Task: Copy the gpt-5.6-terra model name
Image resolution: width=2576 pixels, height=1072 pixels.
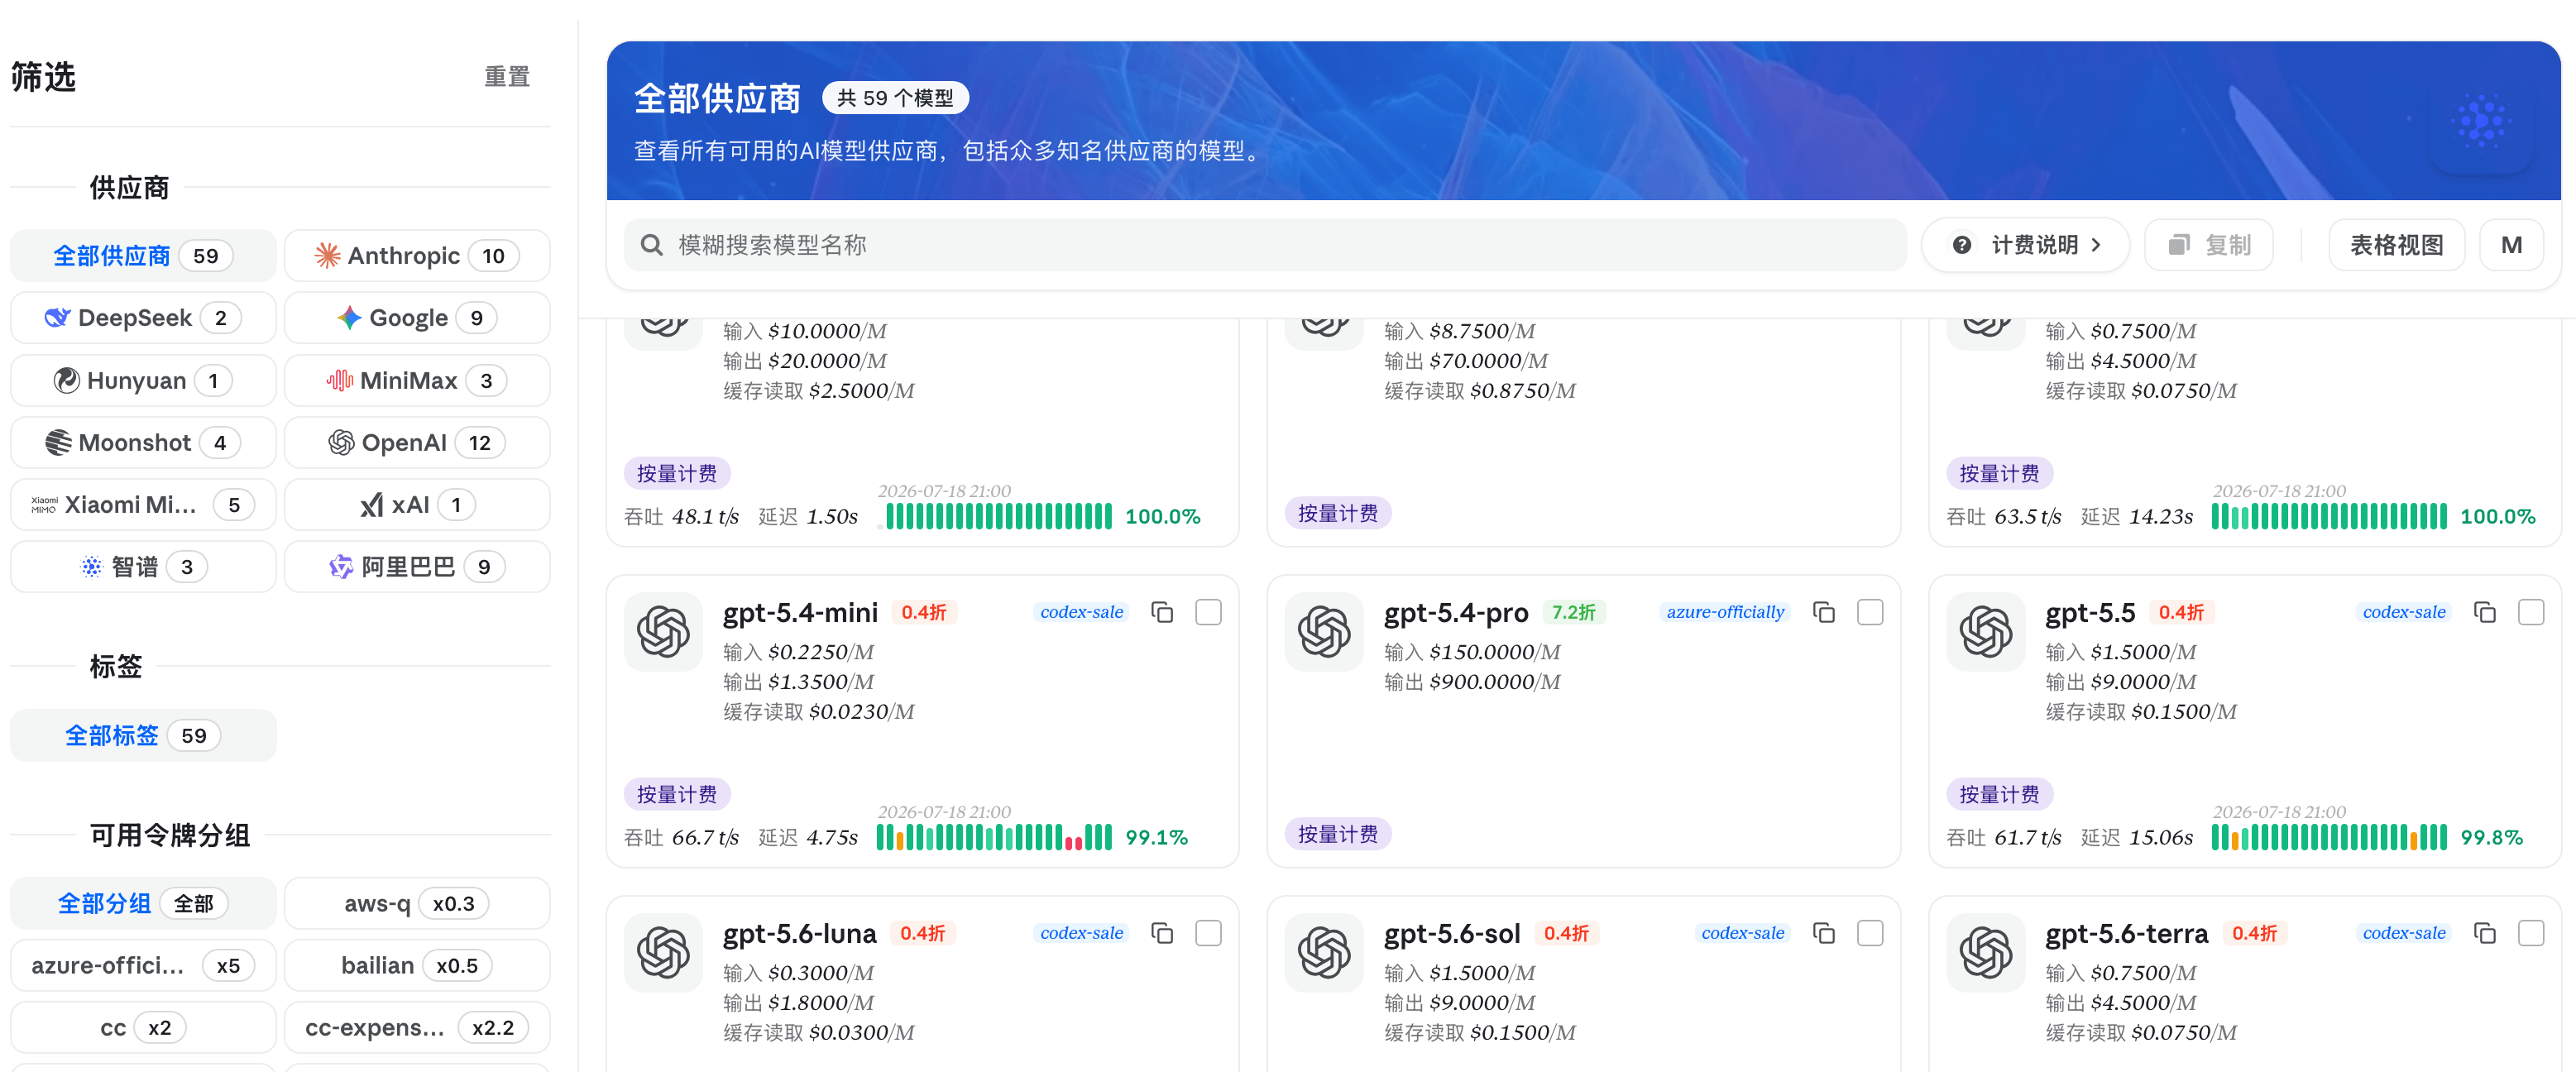Action: pyautogui.click(x=2485, y=933)
